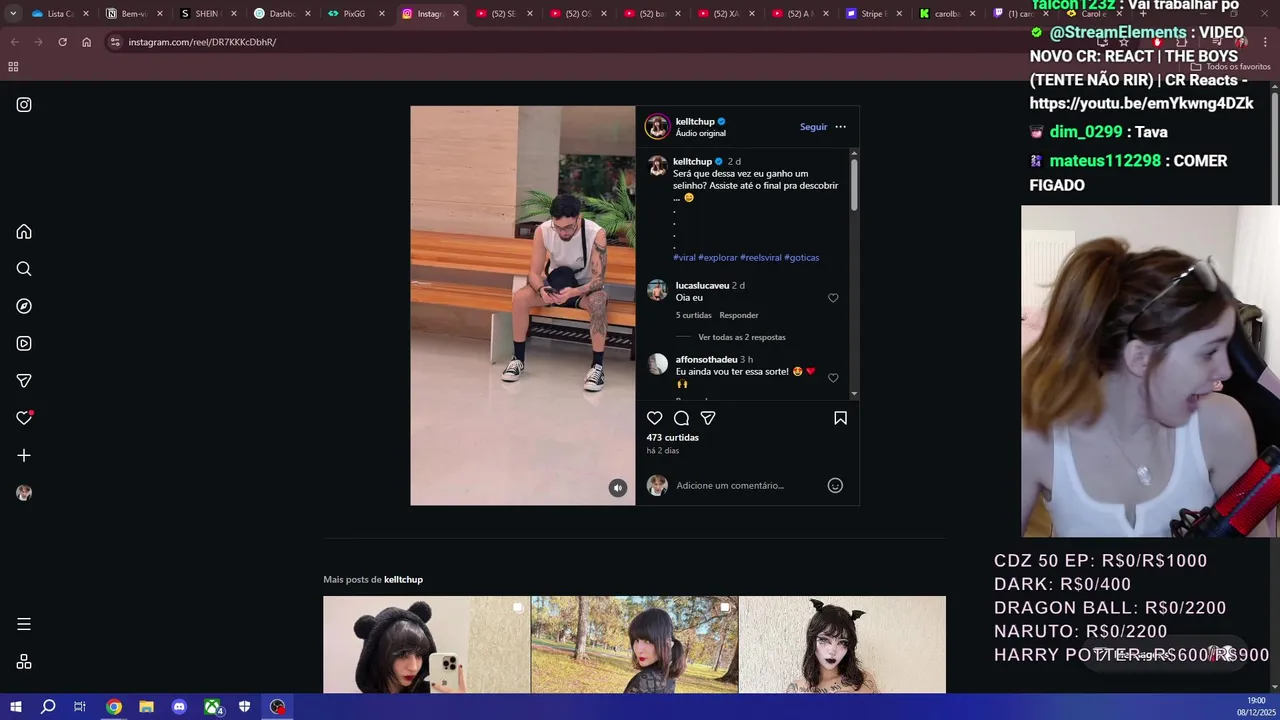Reload the page
1280x720 pixels.
pos(62,42)
